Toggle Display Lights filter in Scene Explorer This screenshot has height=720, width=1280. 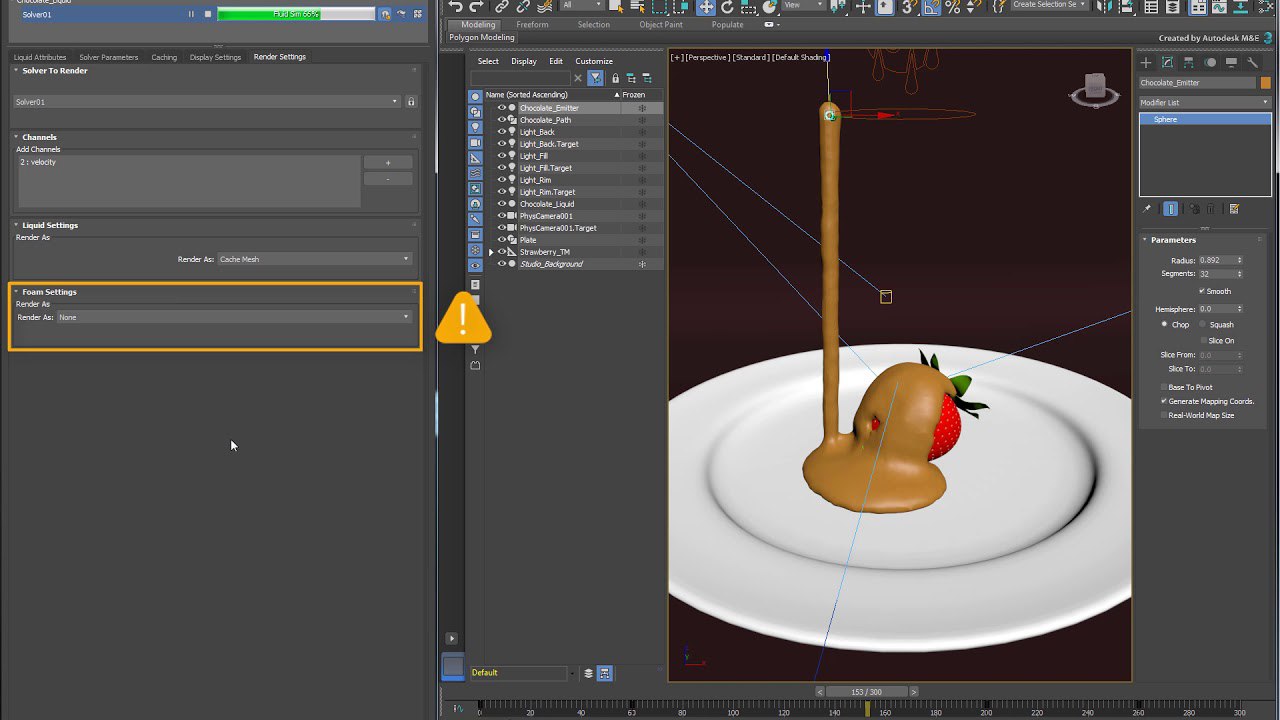(475, 127)
